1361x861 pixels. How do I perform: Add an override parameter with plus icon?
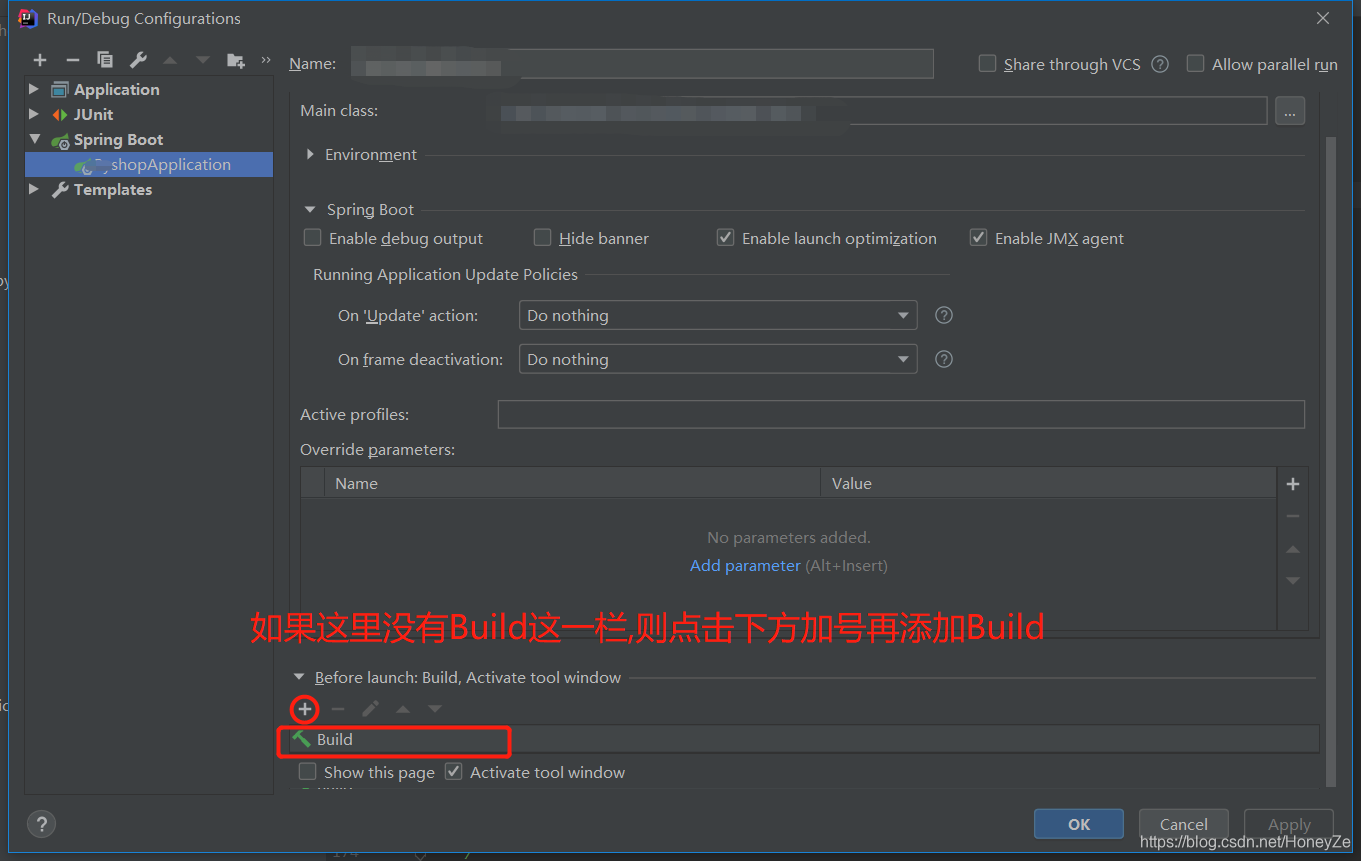[x=1293, y=484]
